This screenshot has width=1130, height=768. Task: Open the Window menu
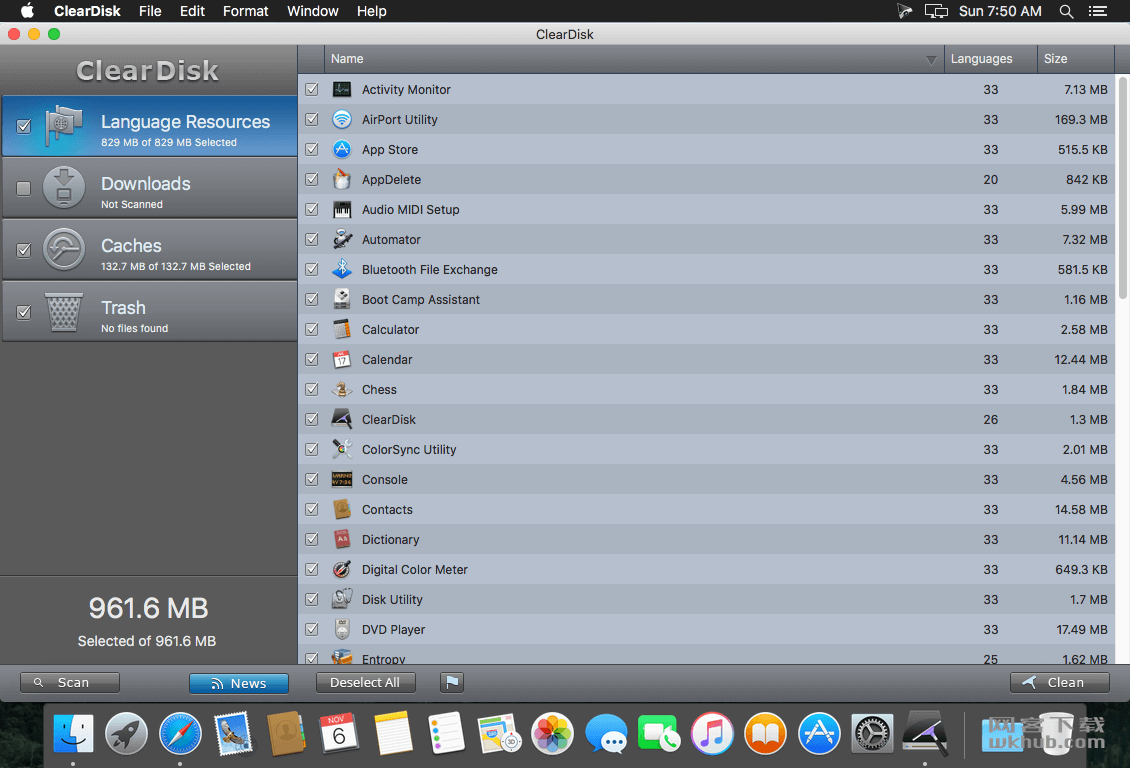pos(313,11)
